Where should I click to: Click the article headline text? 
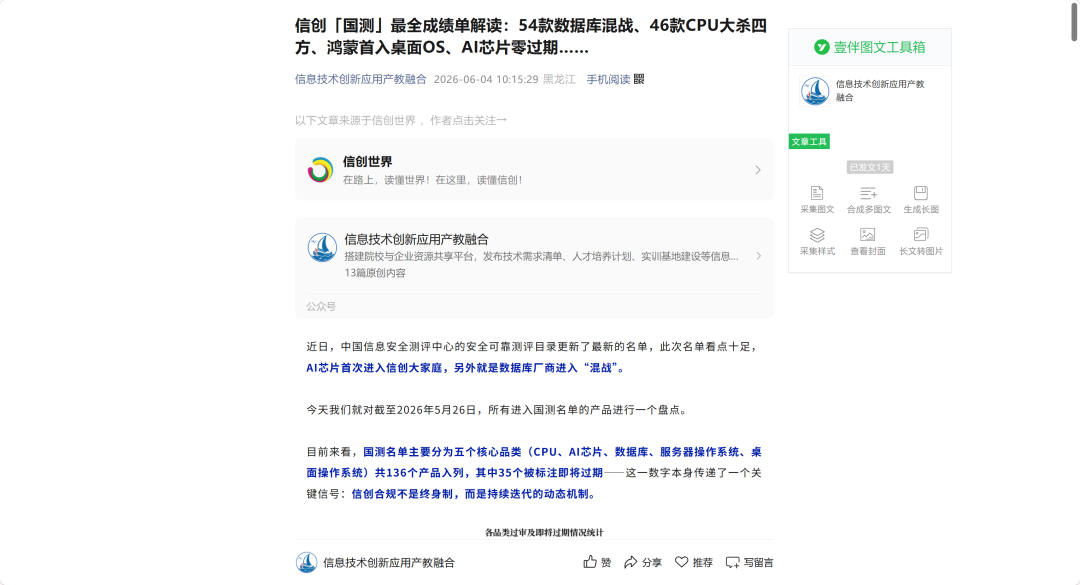[x=530, y=37]
